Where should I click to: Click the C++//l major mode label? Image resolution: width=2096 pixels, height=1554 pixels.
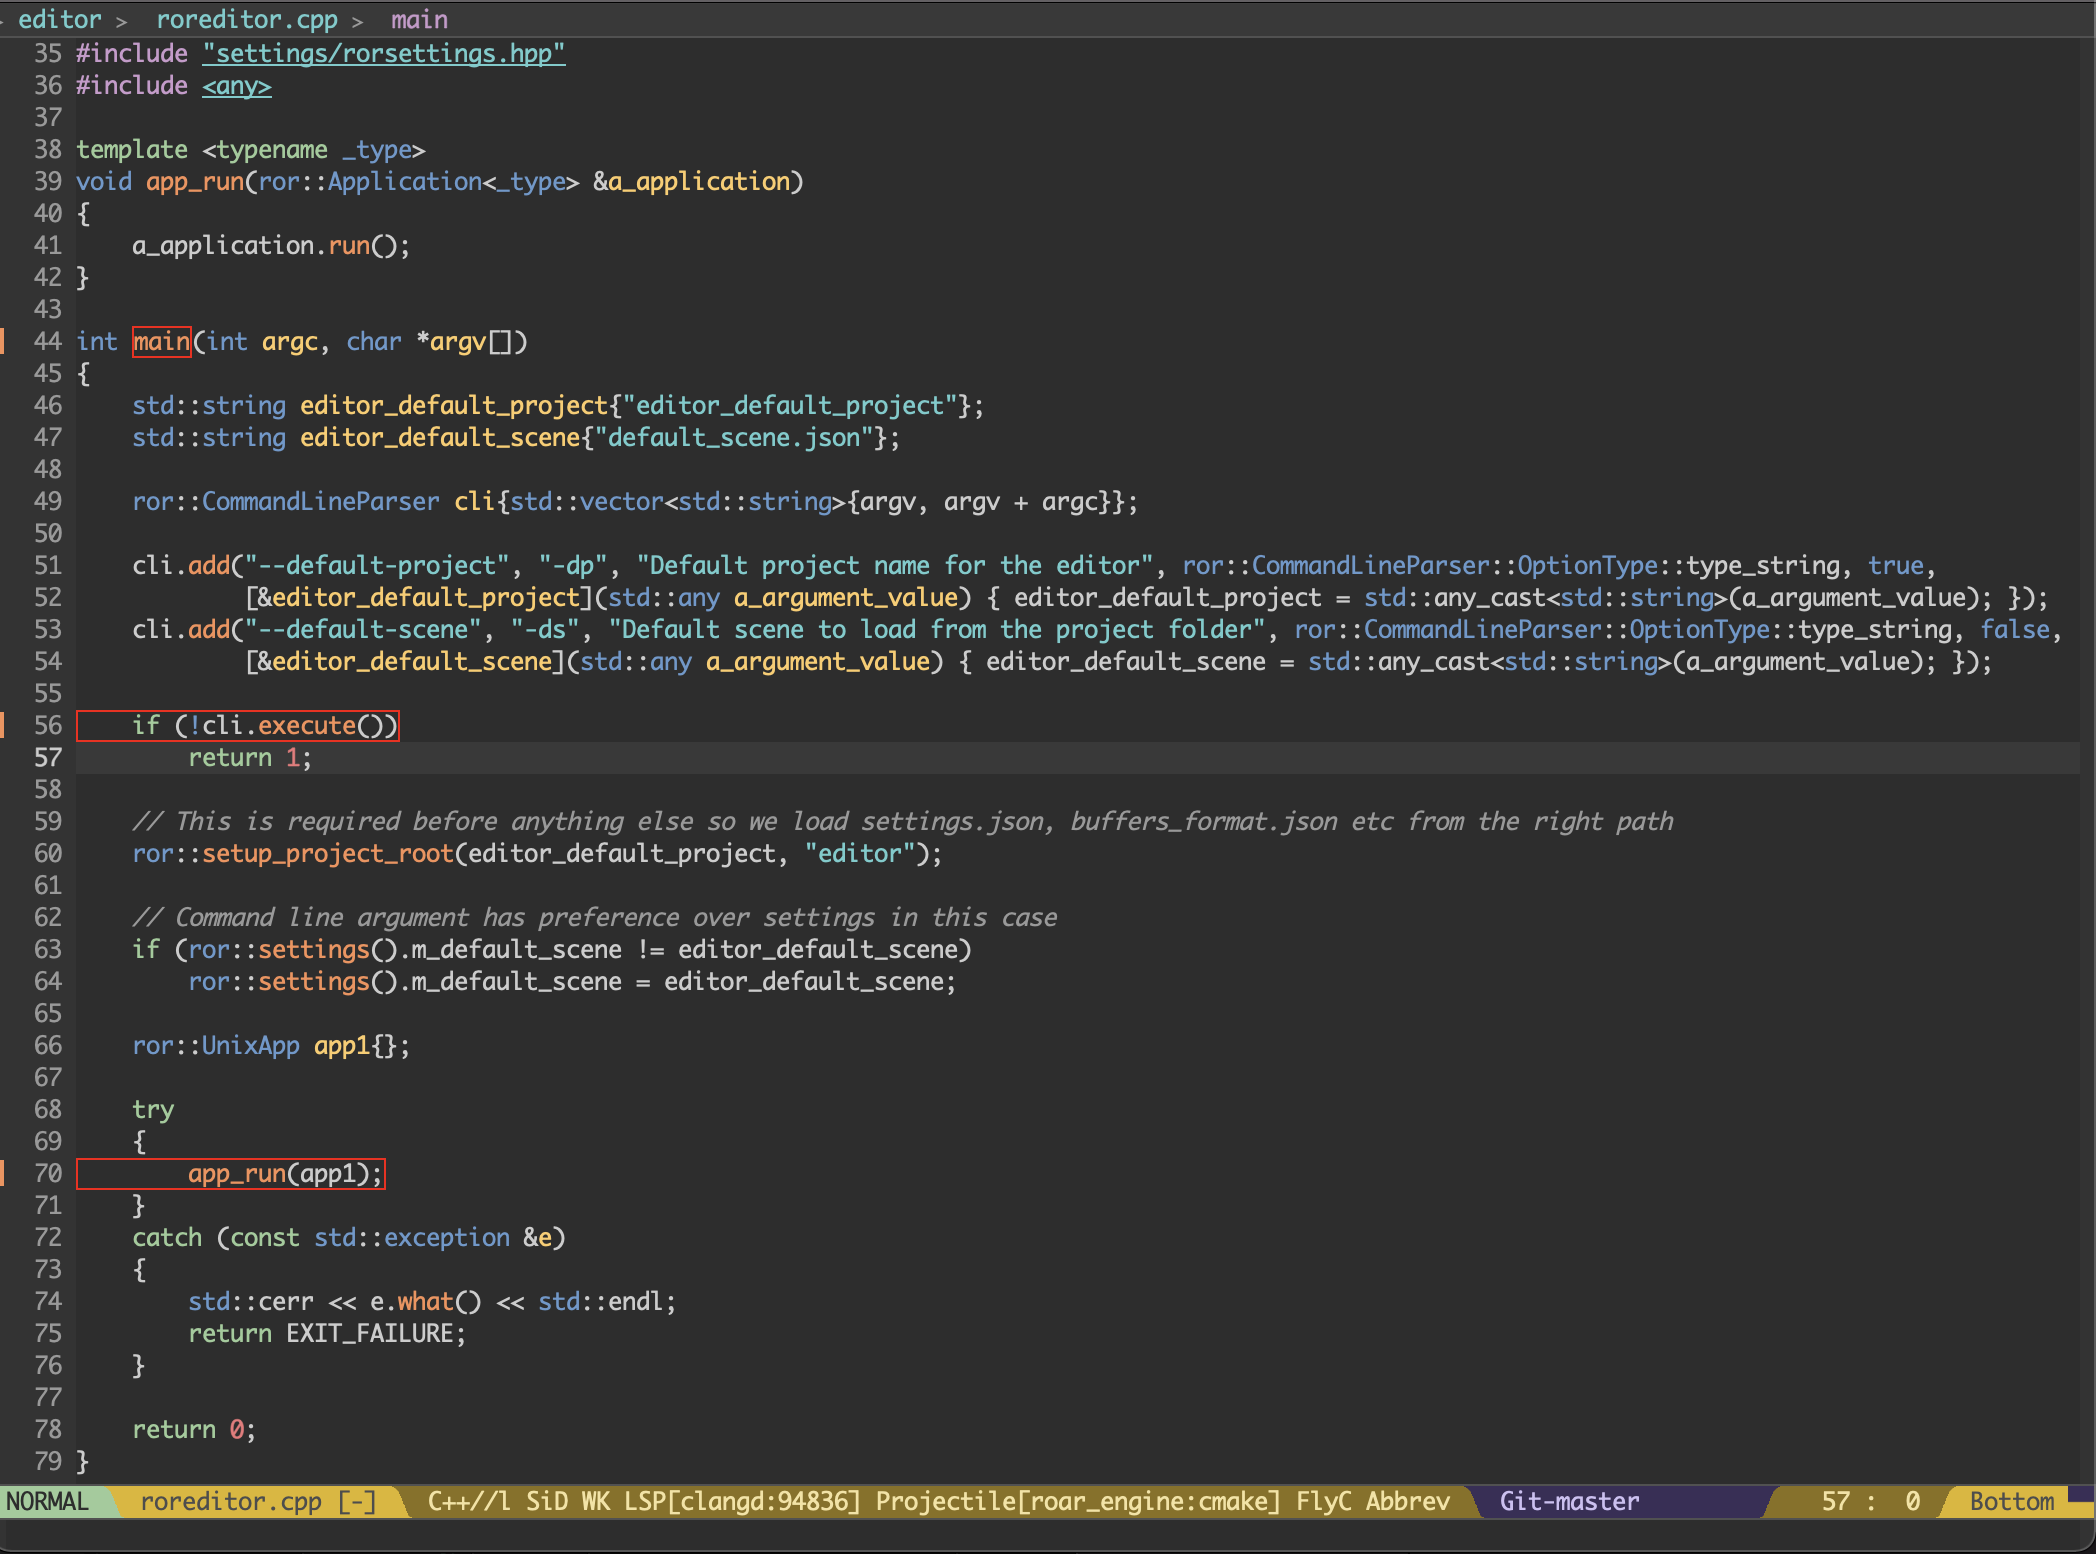pos(468,1501)
